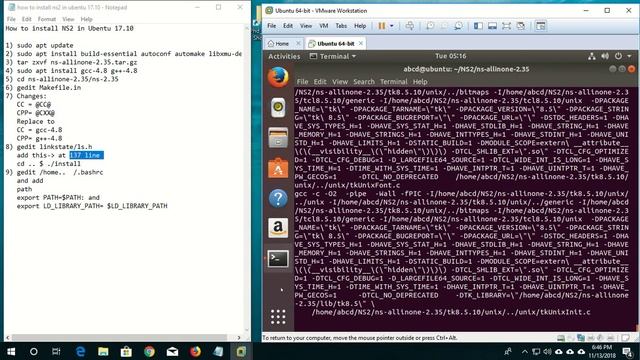
Task: Select the Terminal icon in Ubuntu dock
Action: (278, 258)
